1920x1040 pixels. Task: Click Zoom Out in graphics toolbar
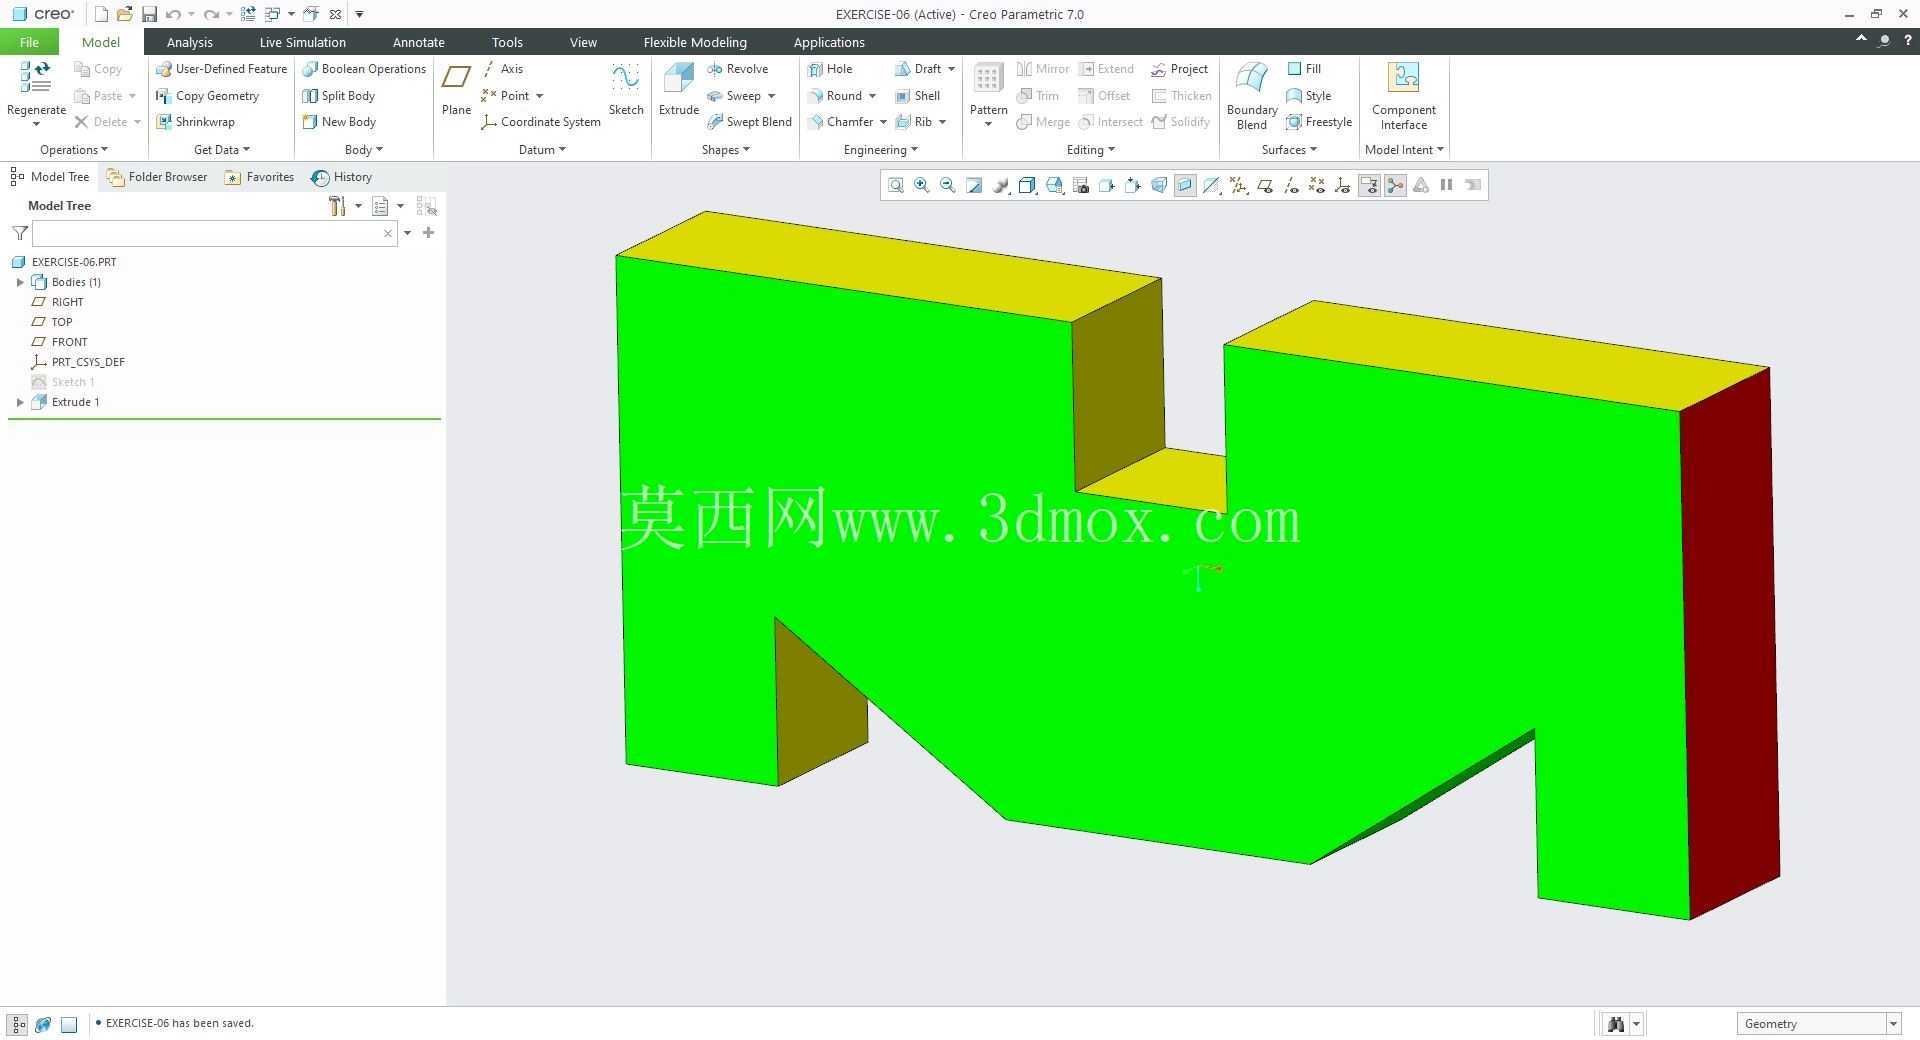tap(948, 185)
